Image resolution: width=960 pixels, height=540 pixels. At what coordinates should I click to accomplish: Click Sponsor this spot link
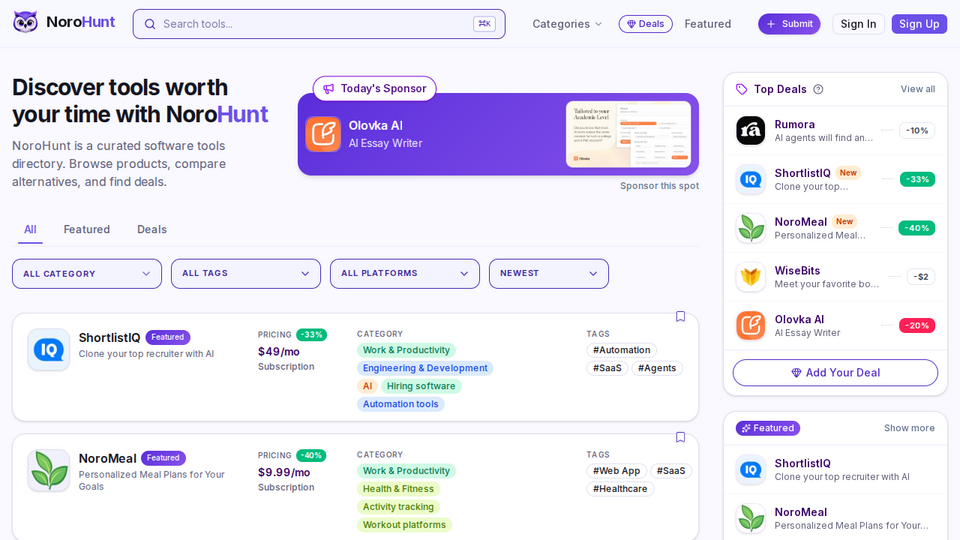pyautogui.click(x=659, y=186)
